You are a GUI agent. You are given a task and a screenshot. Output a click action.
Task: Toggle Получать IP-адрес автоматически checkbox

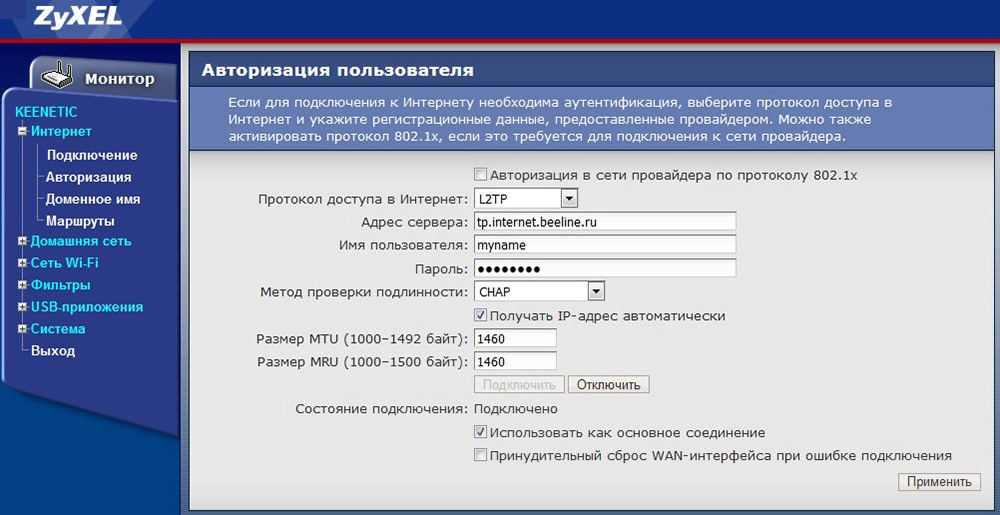(x=480, y=316)
